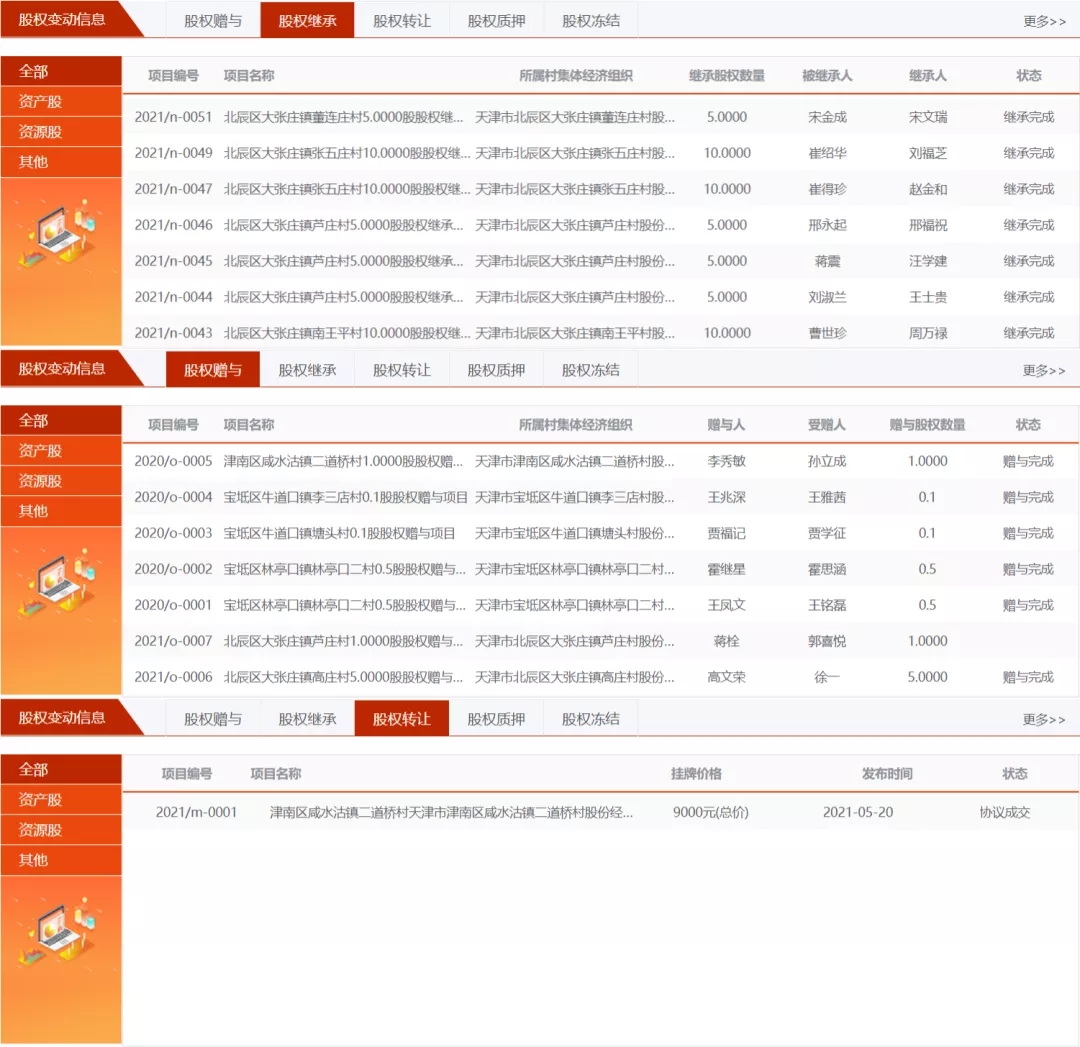1080x1047 pixels.
Task: Pick 其他 in transfer section sidebar
Action: point(34,860)
